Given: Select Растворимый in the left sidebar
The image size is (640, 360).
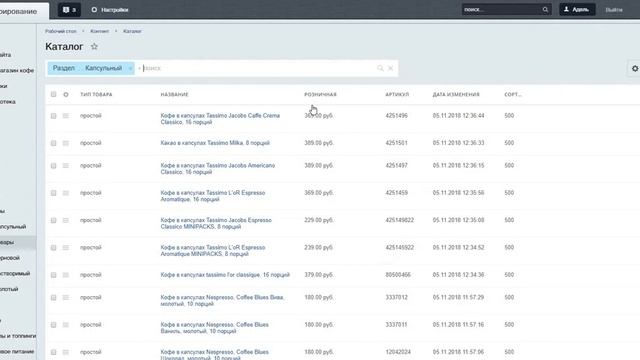Looking at the screenshot, I should pyautogui.click(x=15, y=273).
